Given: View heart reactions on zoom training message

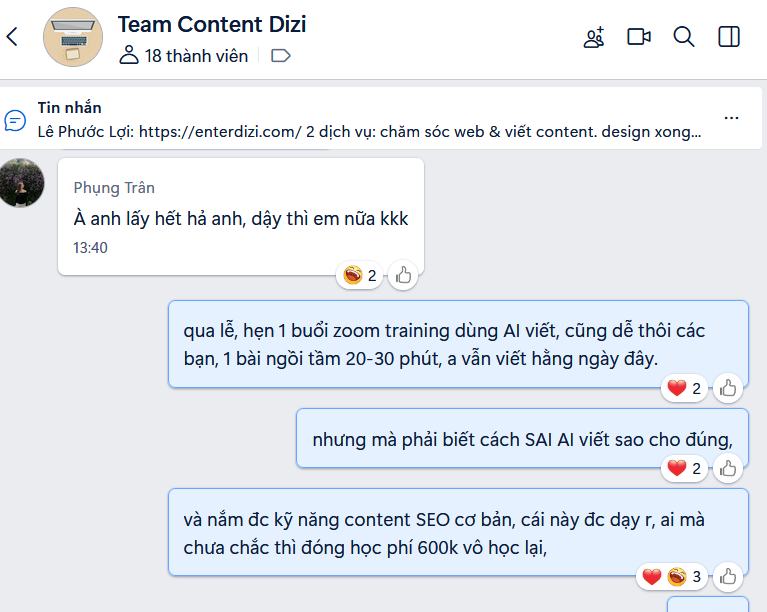Looking at the screenshot, I should point(685,388).
